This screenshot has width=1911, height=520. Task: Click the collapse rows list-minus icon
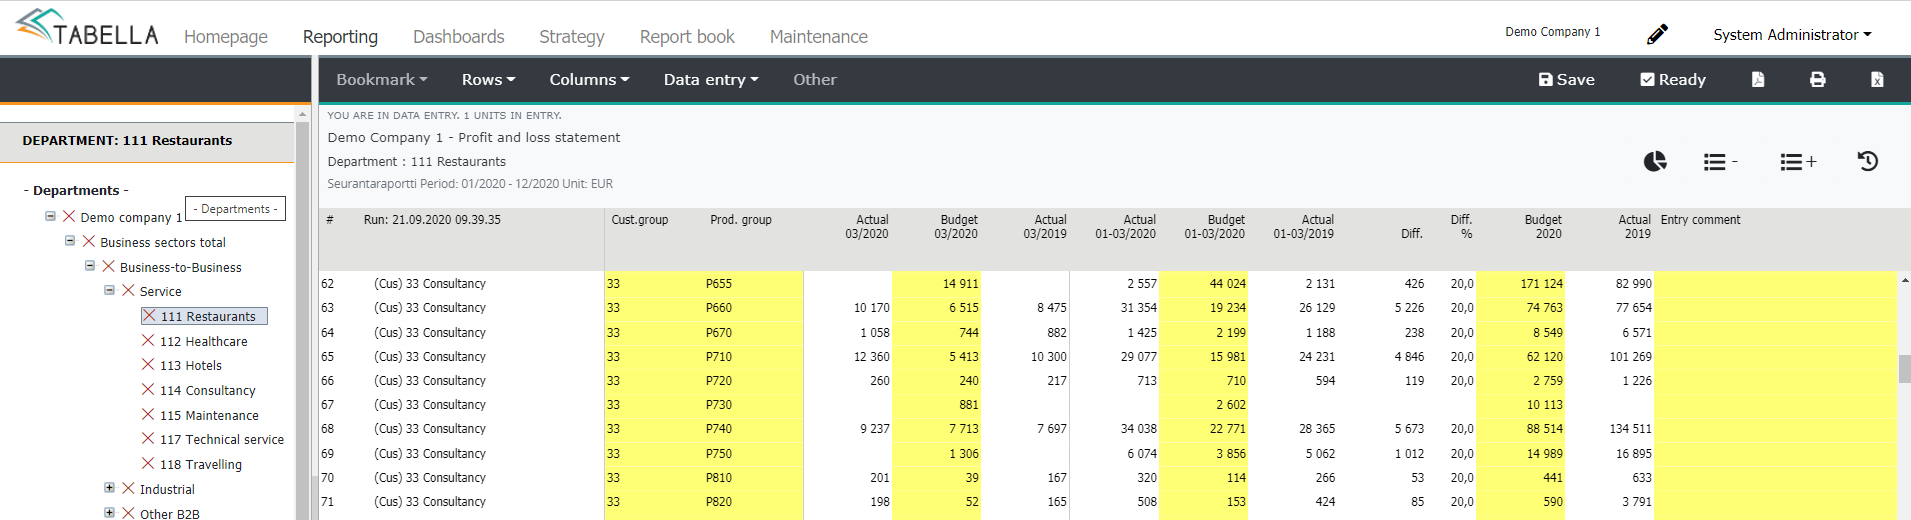pos(1720,161)
